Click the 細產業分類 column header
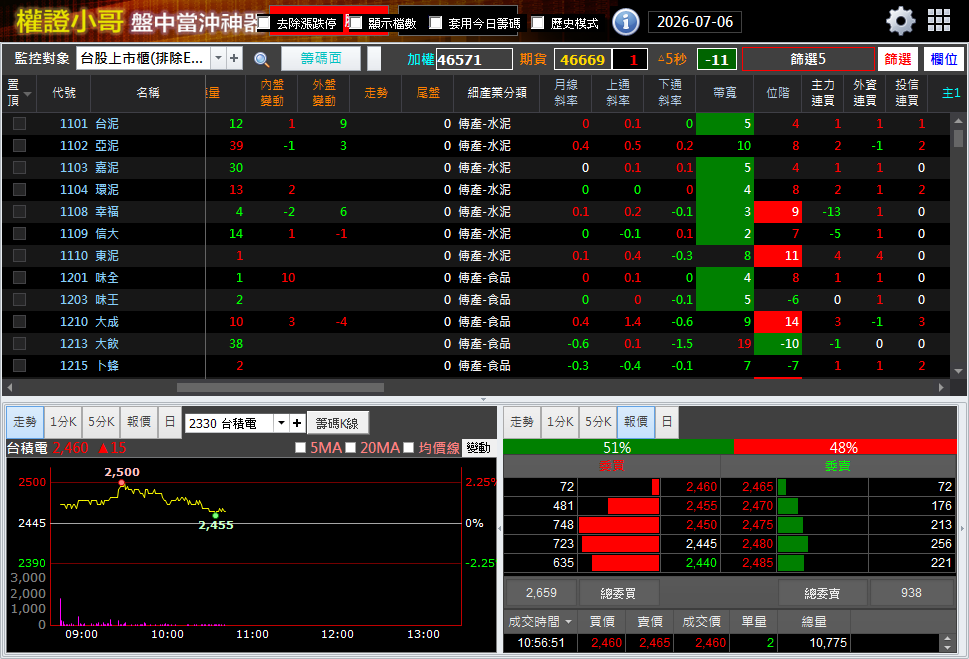Viewport: 969px width, 659px height. pos(497,93)
